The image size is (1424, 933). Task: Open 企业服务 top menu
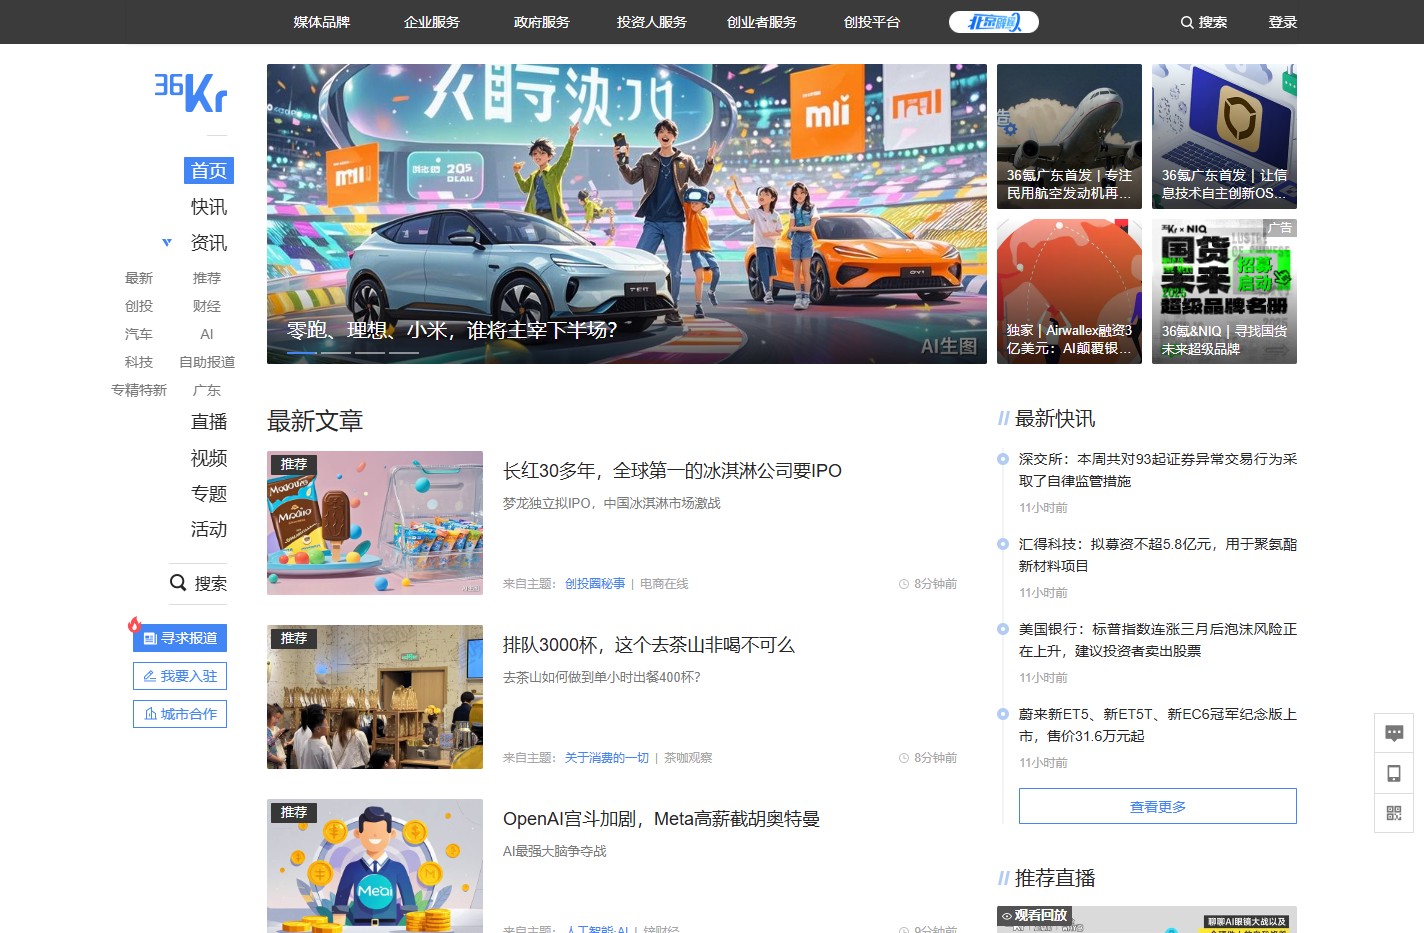432,22
